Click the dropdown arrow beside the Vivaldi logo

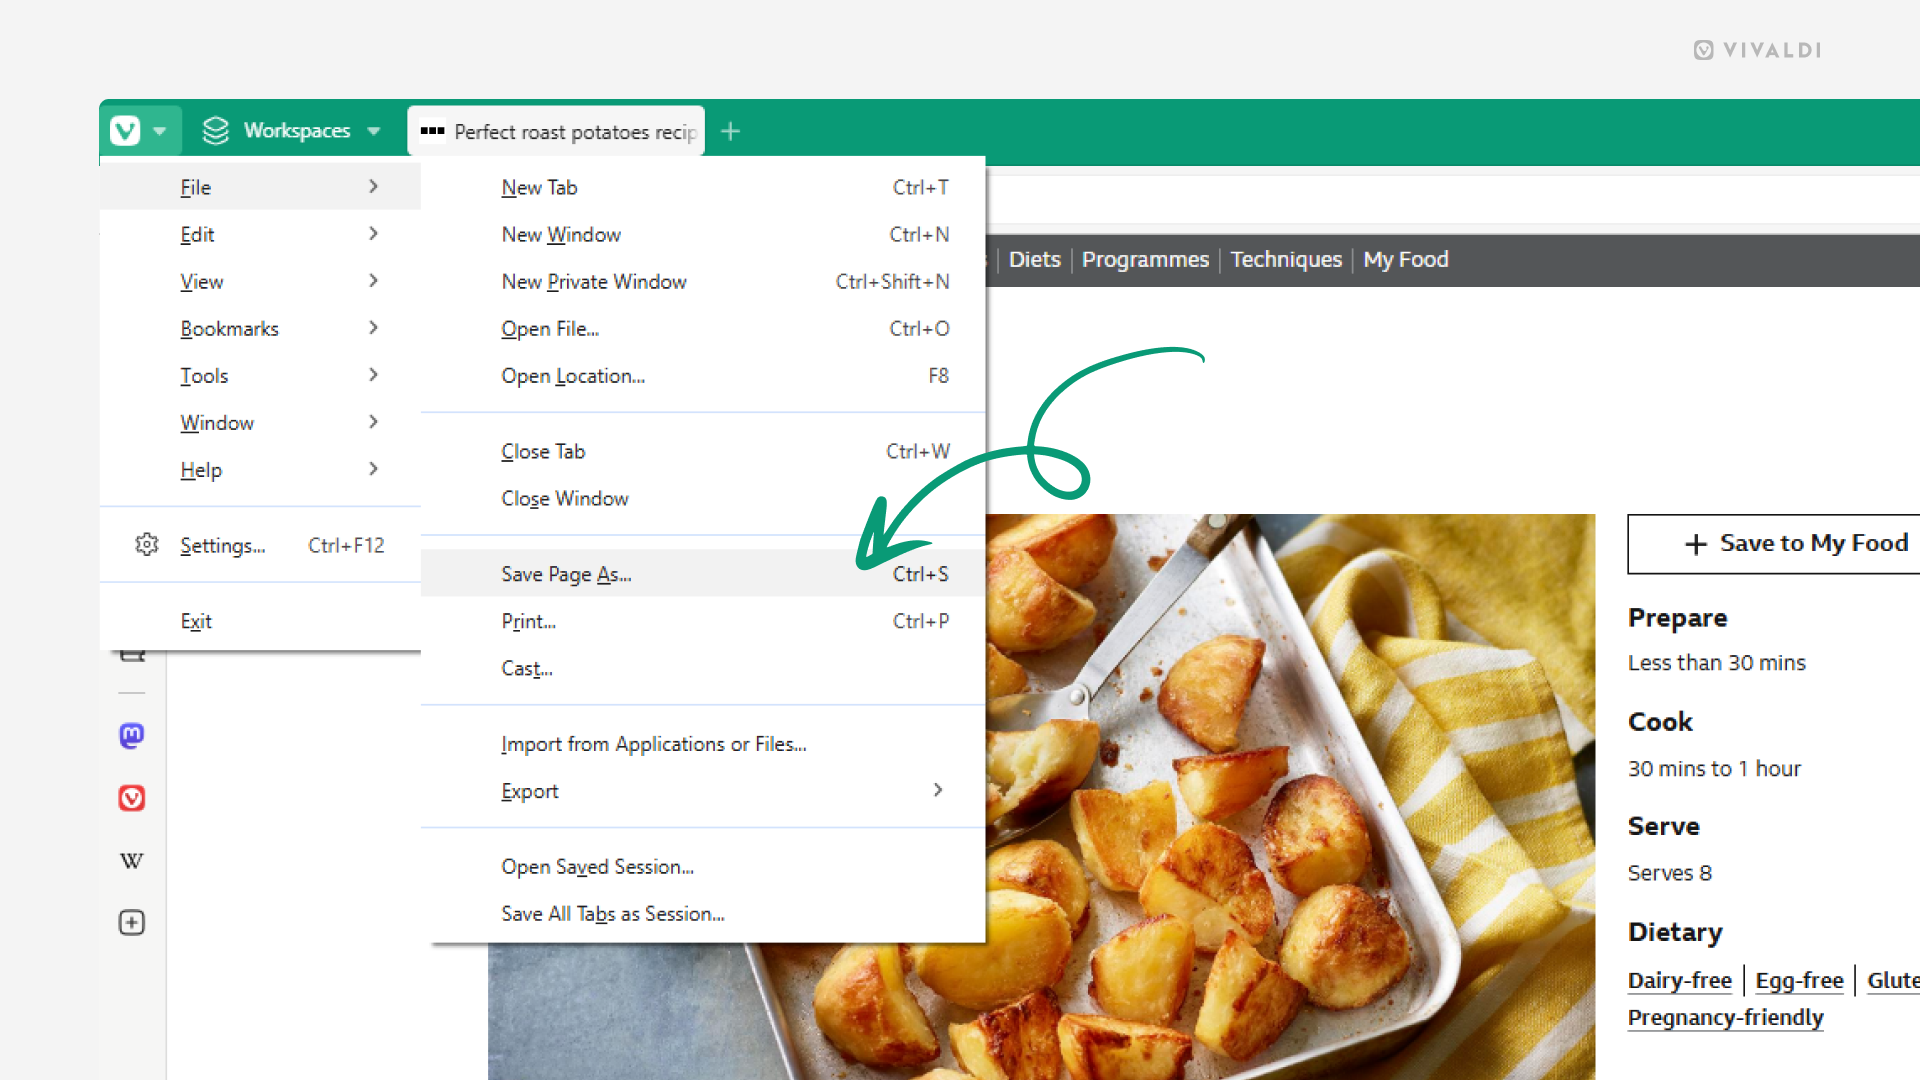[x=160, y=131]
